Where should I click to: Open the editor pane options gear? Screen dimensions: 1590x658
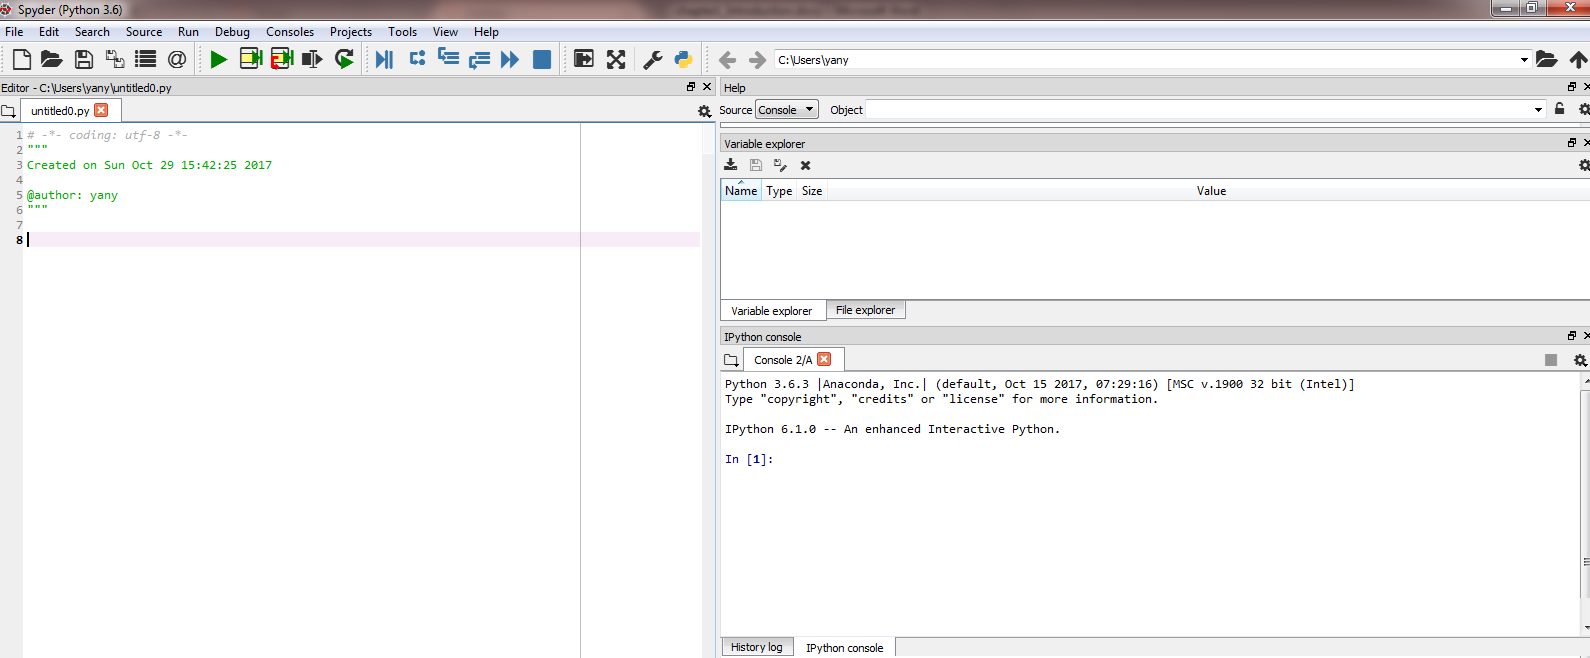pyautogui.click(x=704, y=111)
